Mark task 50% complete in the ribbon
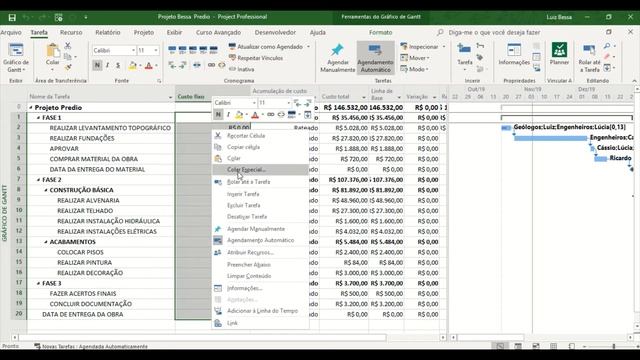Viewport: 640px width, 360px height. click(x=193, y=50)
